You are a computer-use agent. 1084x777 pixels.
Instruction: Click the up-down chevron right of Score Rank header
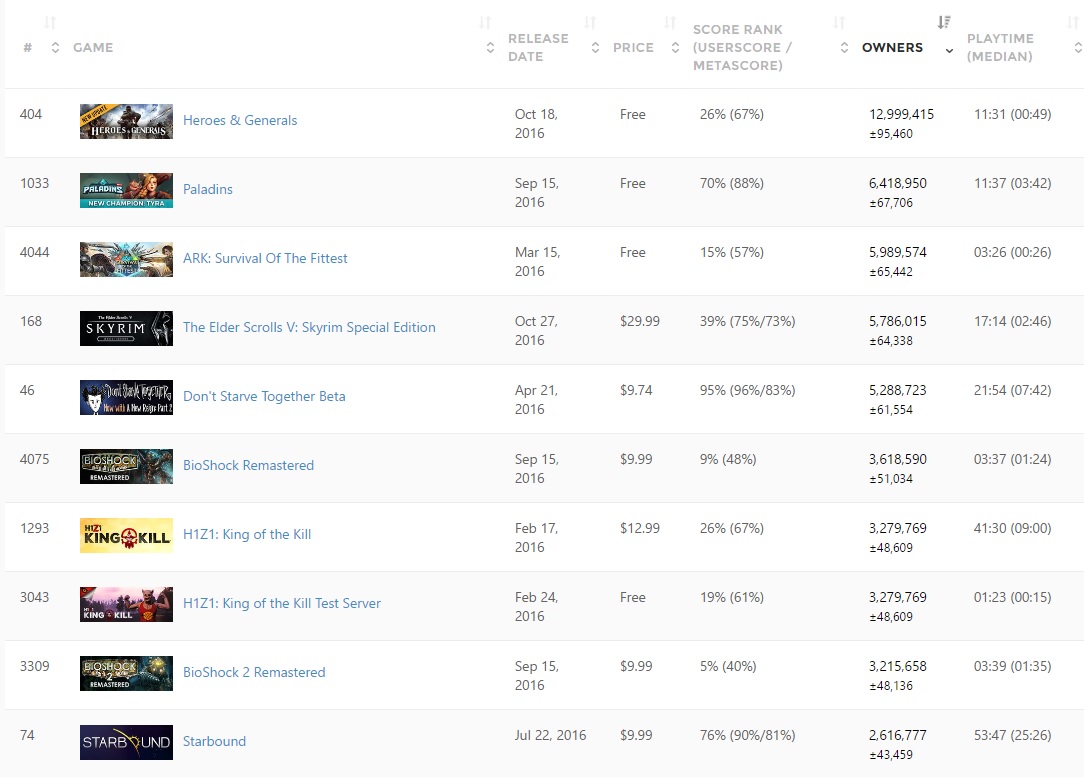click(x=841, y=48)
